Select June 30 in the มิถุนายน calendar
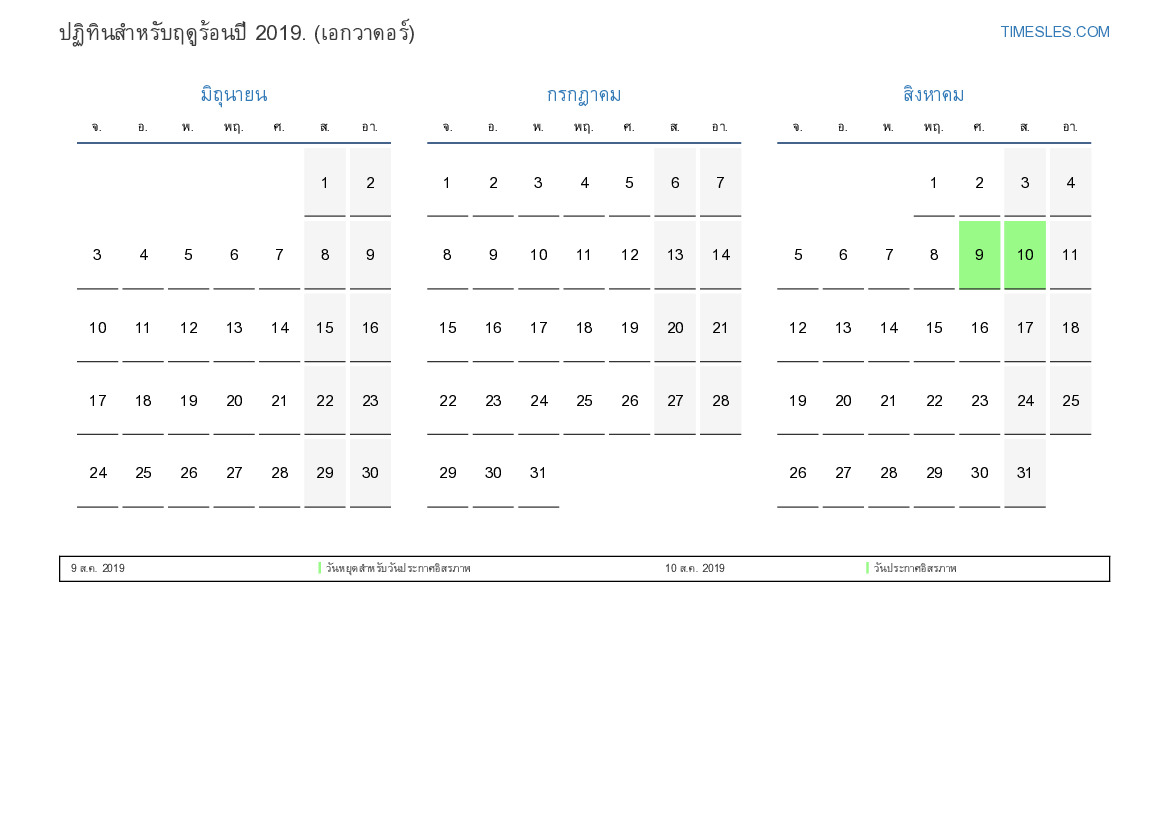Screen dimensions: 1169x827 pos(370,473)
